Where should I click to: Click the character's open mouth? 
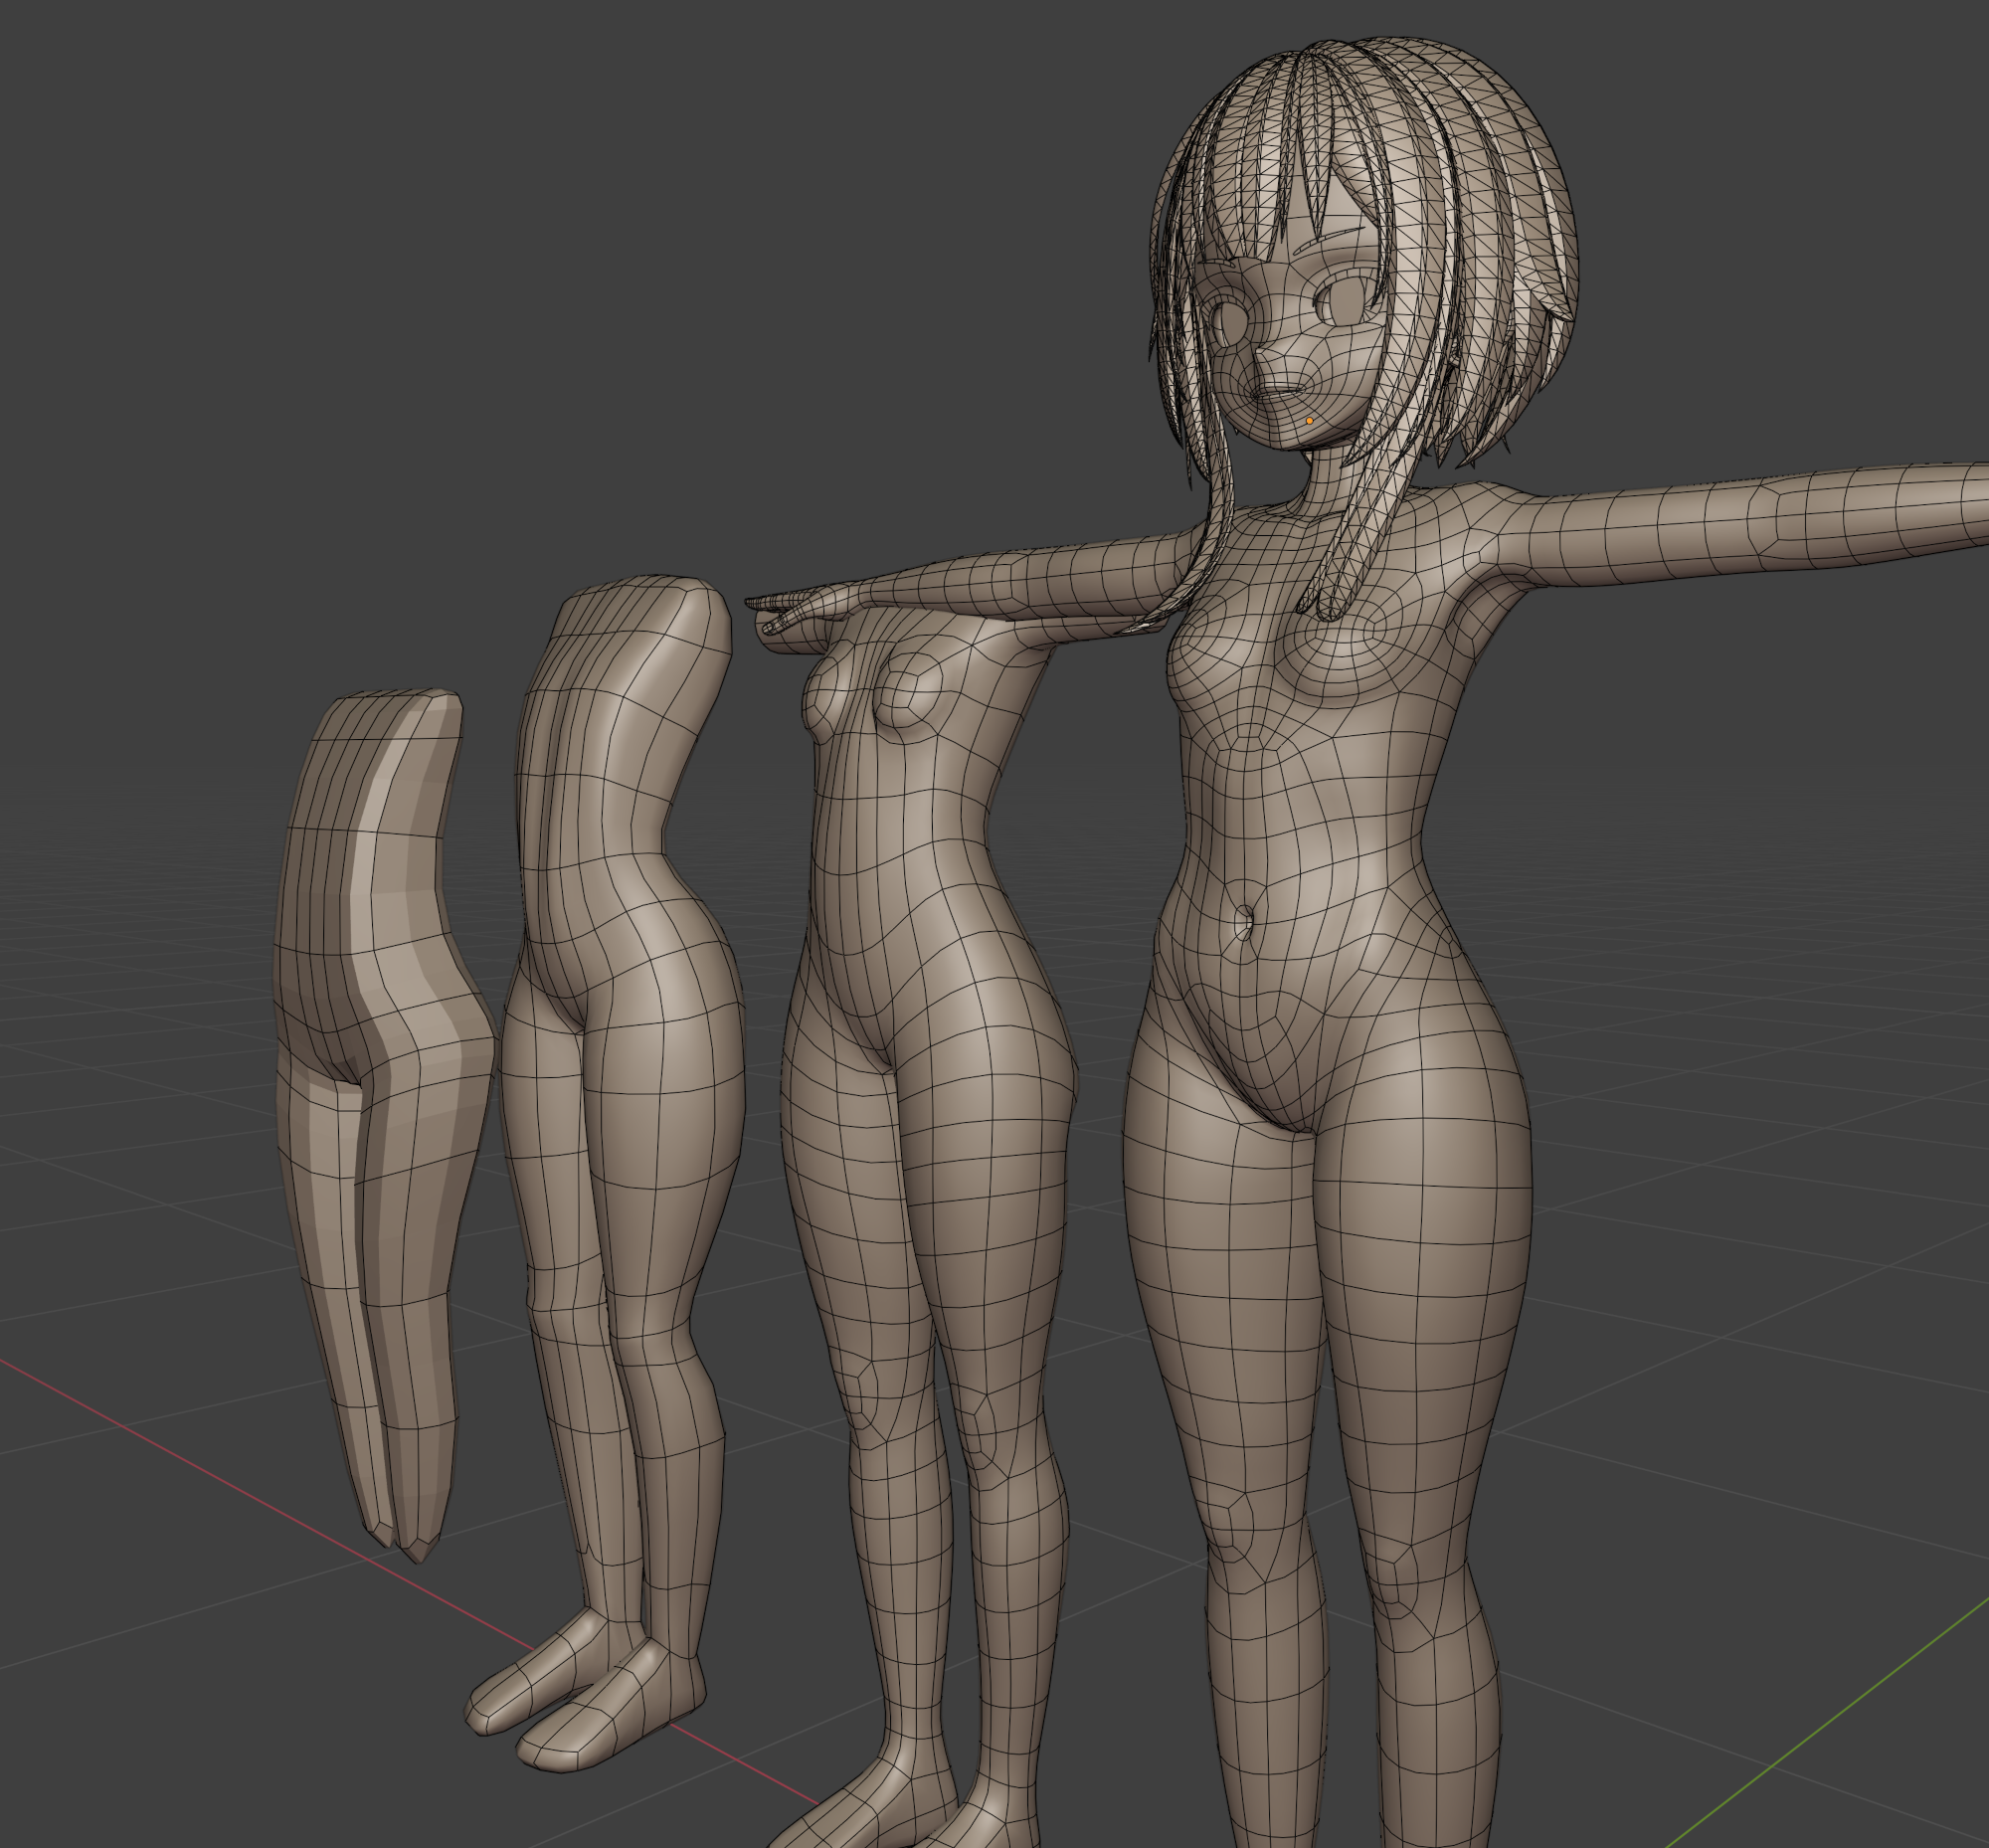pyautogui.click(x=1281, y=393)
